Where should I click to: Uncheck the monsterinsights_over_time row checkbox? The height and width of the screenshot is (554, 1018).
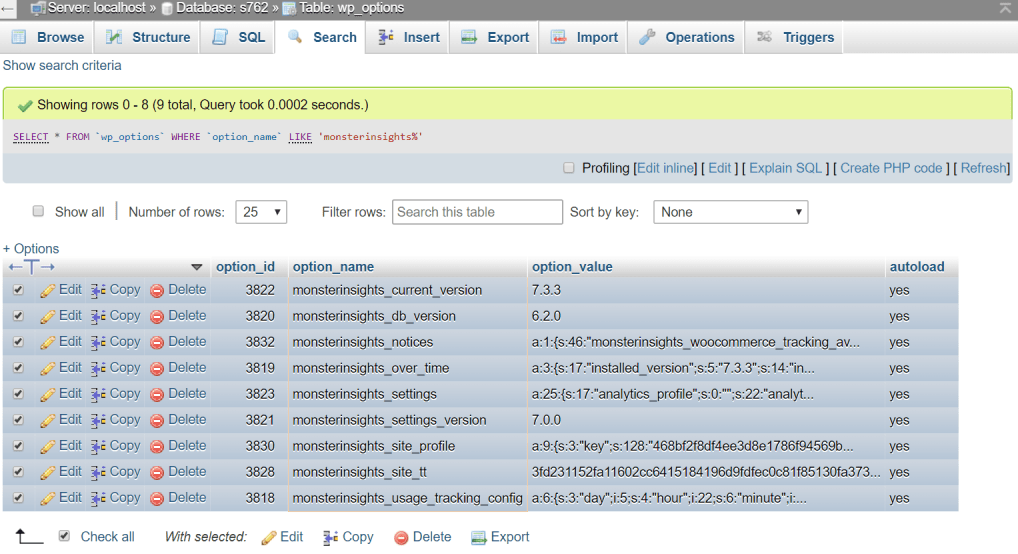point(18,368)
